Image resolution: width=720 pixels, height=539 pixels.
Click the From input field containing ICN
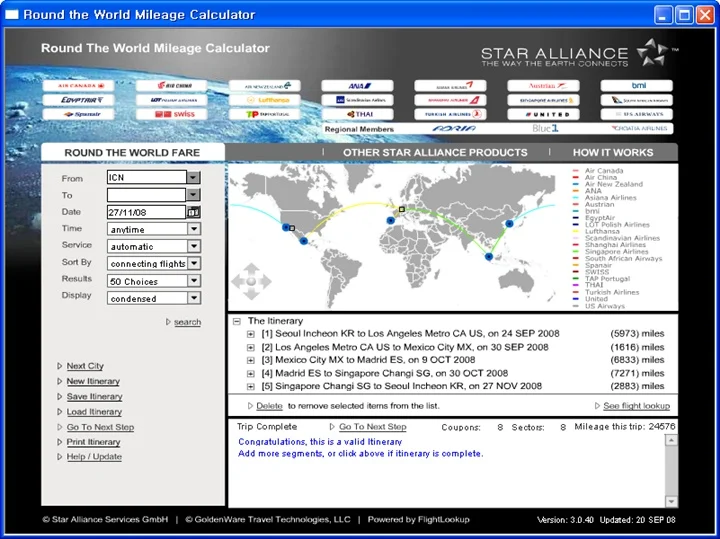pyautogui.click(x=146, y=177)
